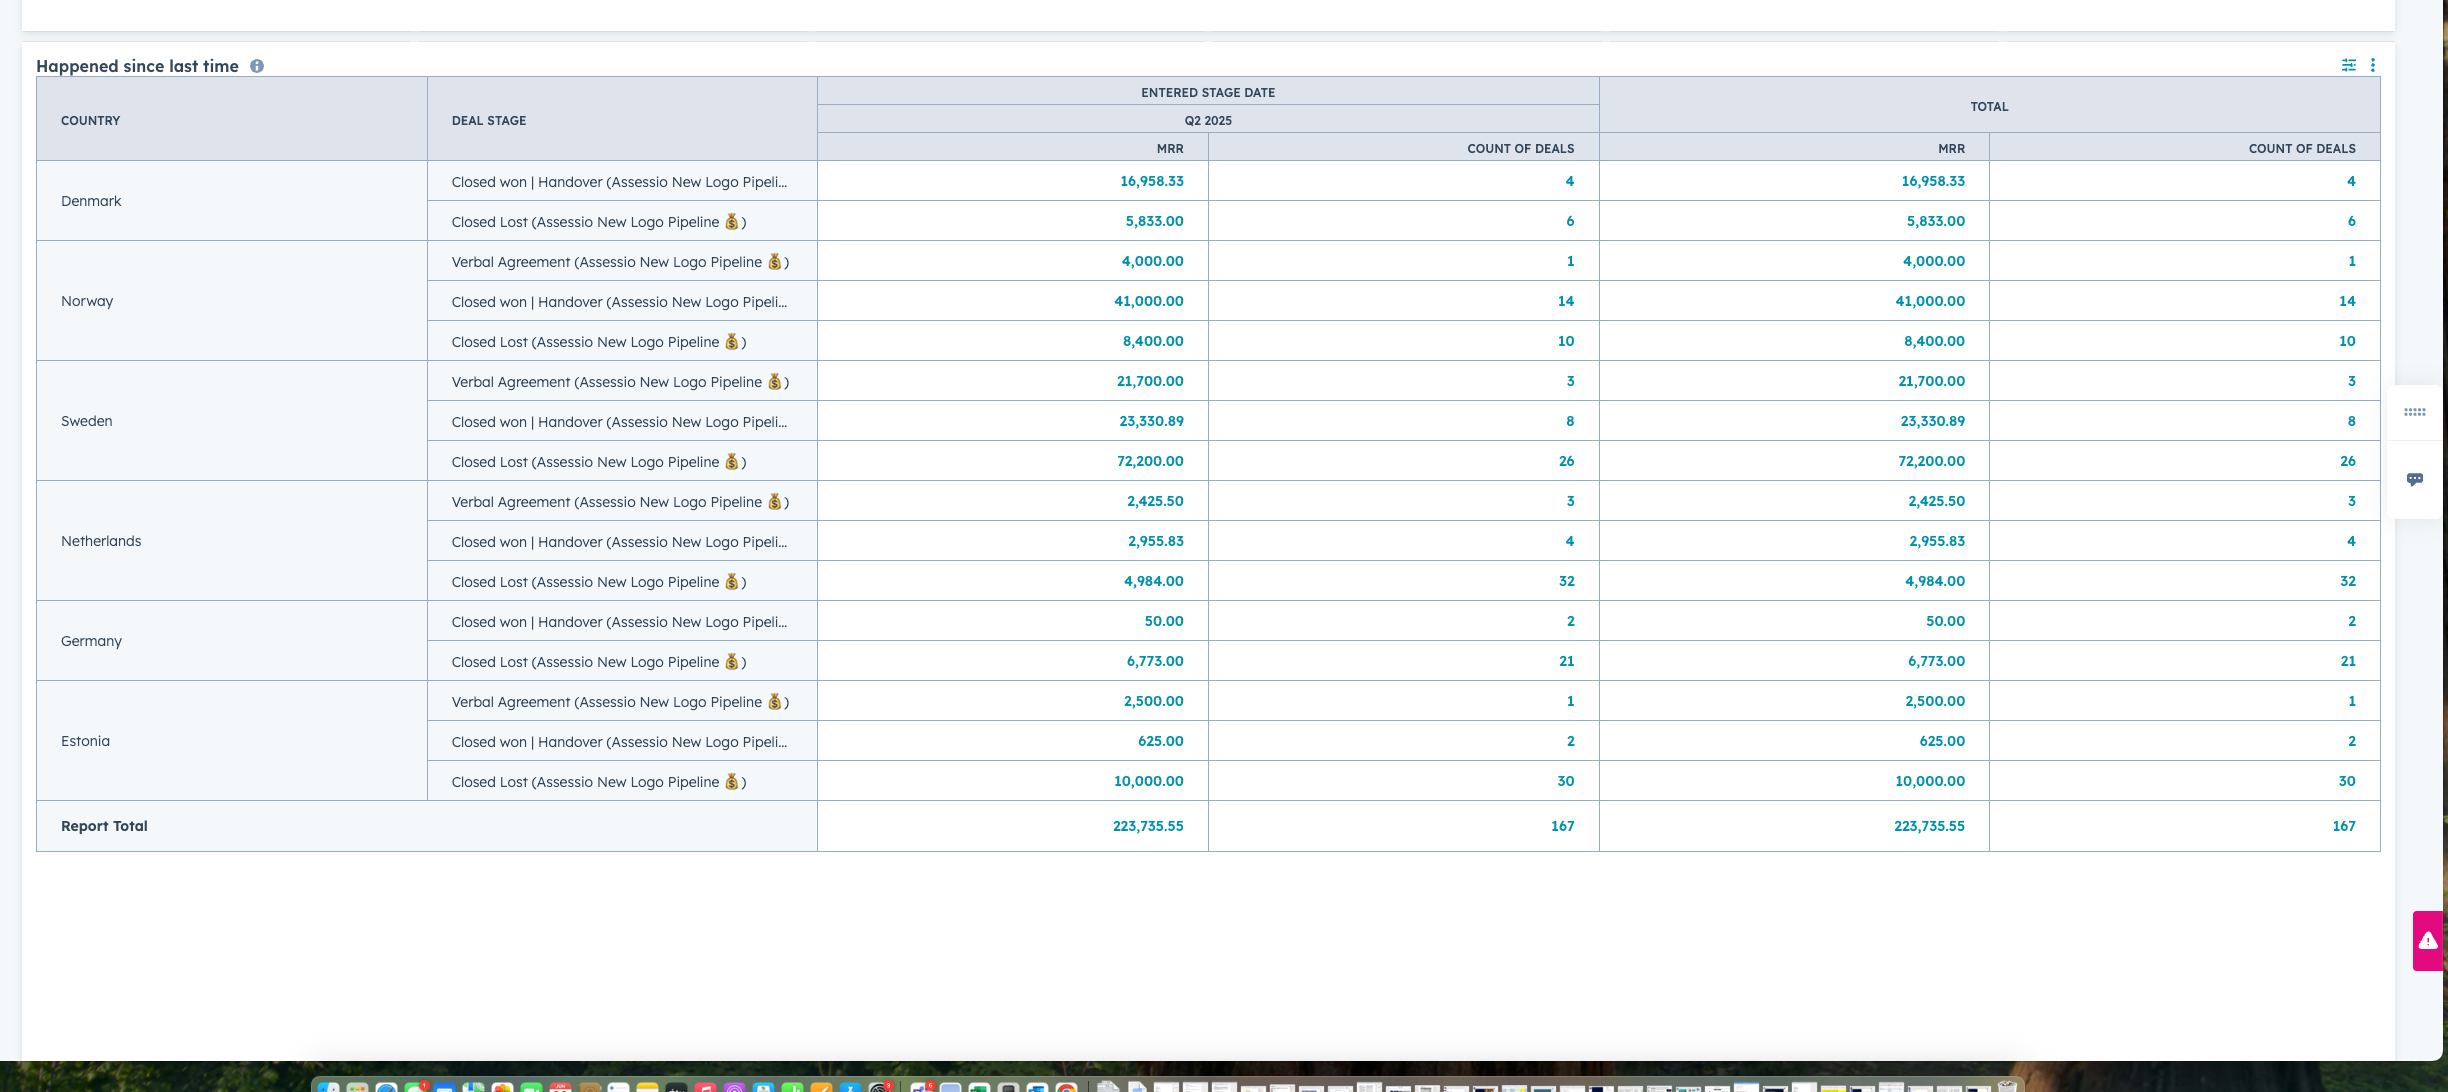Screen dimensions: 2448x1092
Task: Click Estonia Closed Lost Q2 MRR 10,000.00
Action: [x=1148, y=781]
